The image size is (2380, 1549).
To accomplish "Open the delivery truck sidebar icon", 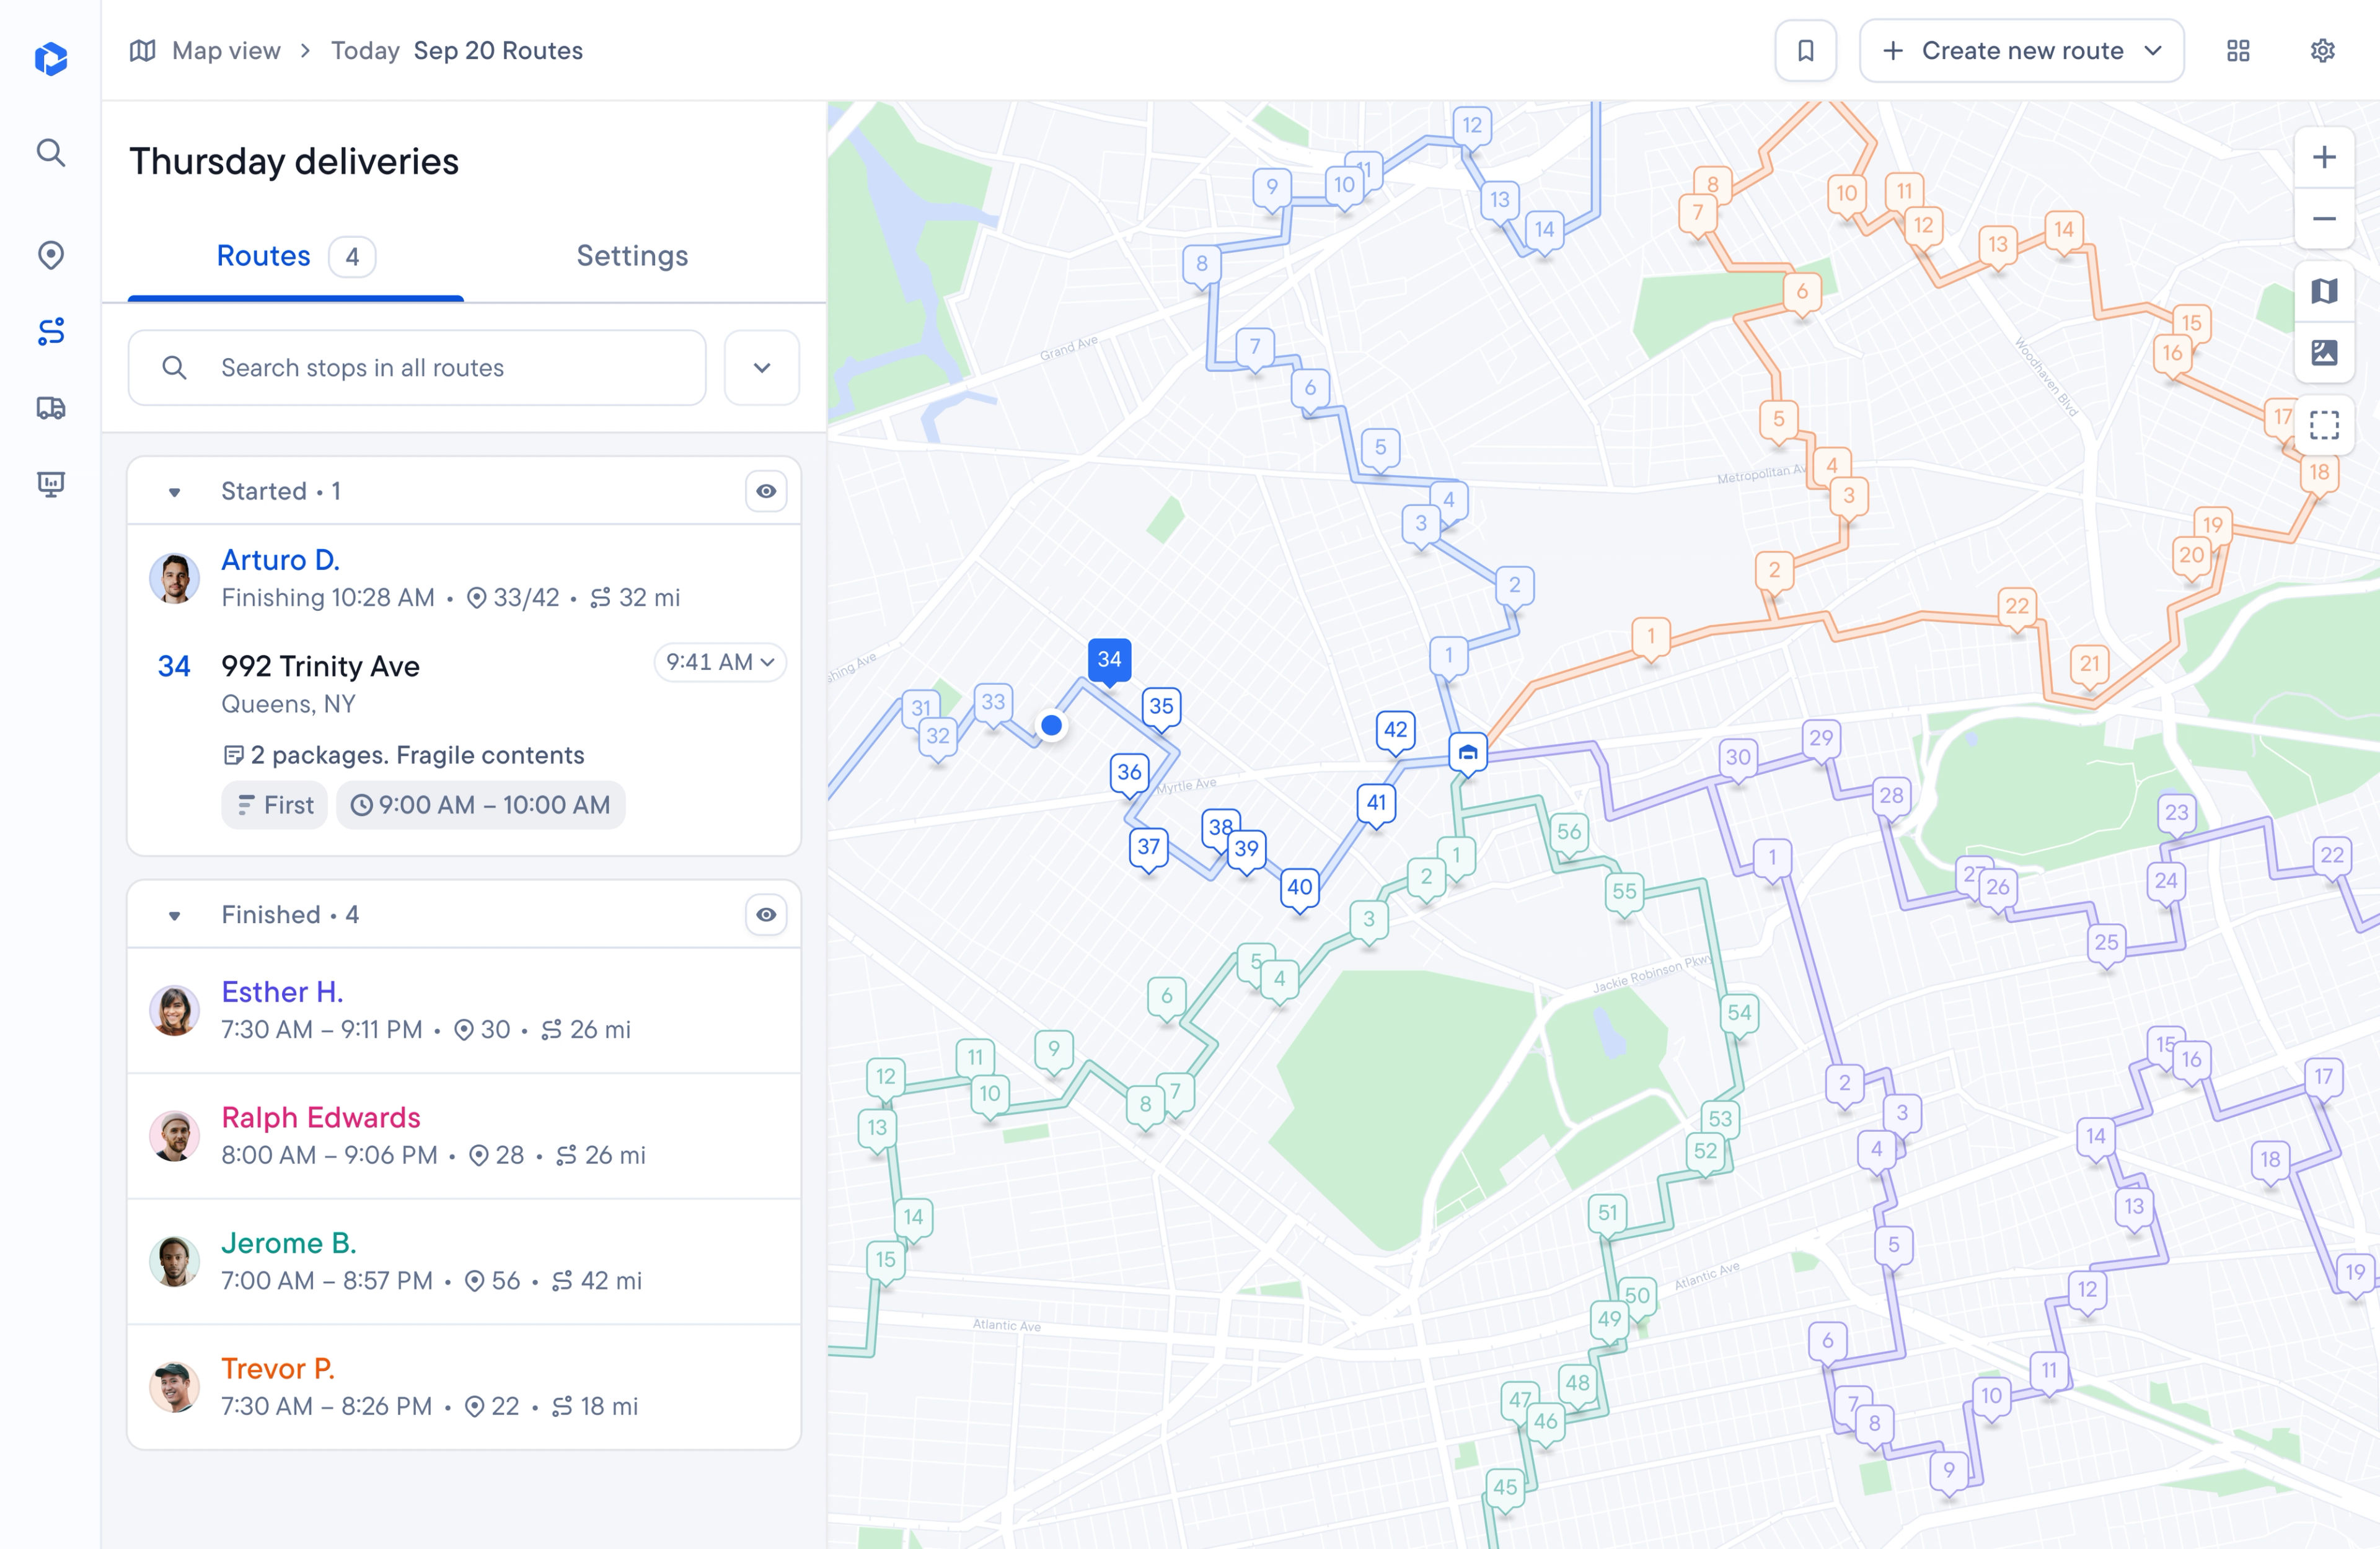I will pos(51,408).
